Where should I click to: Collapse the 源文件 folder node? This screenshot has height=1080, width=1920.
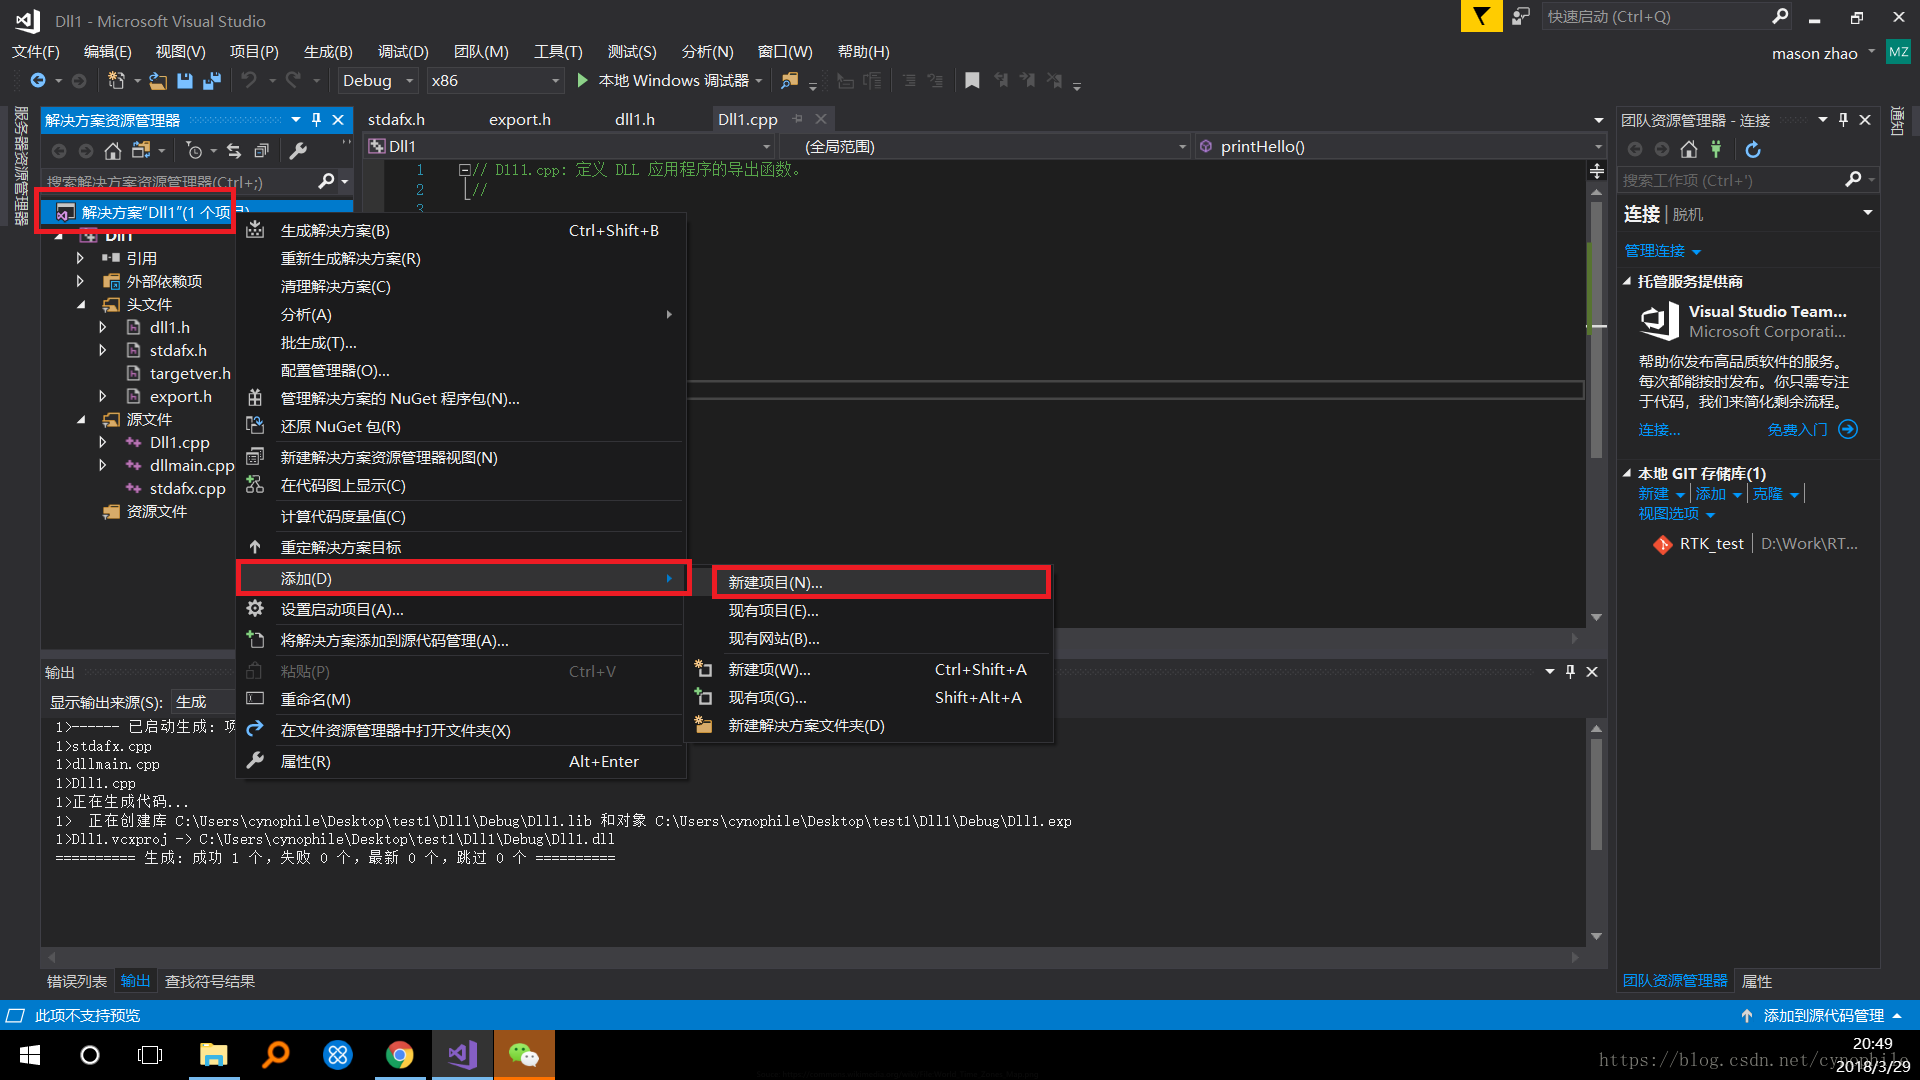[80, 420]
